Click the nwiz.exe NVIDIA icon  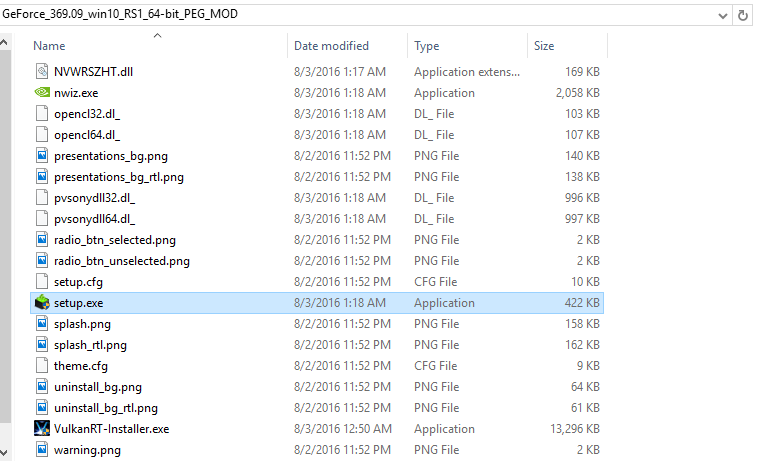[42, 92]
